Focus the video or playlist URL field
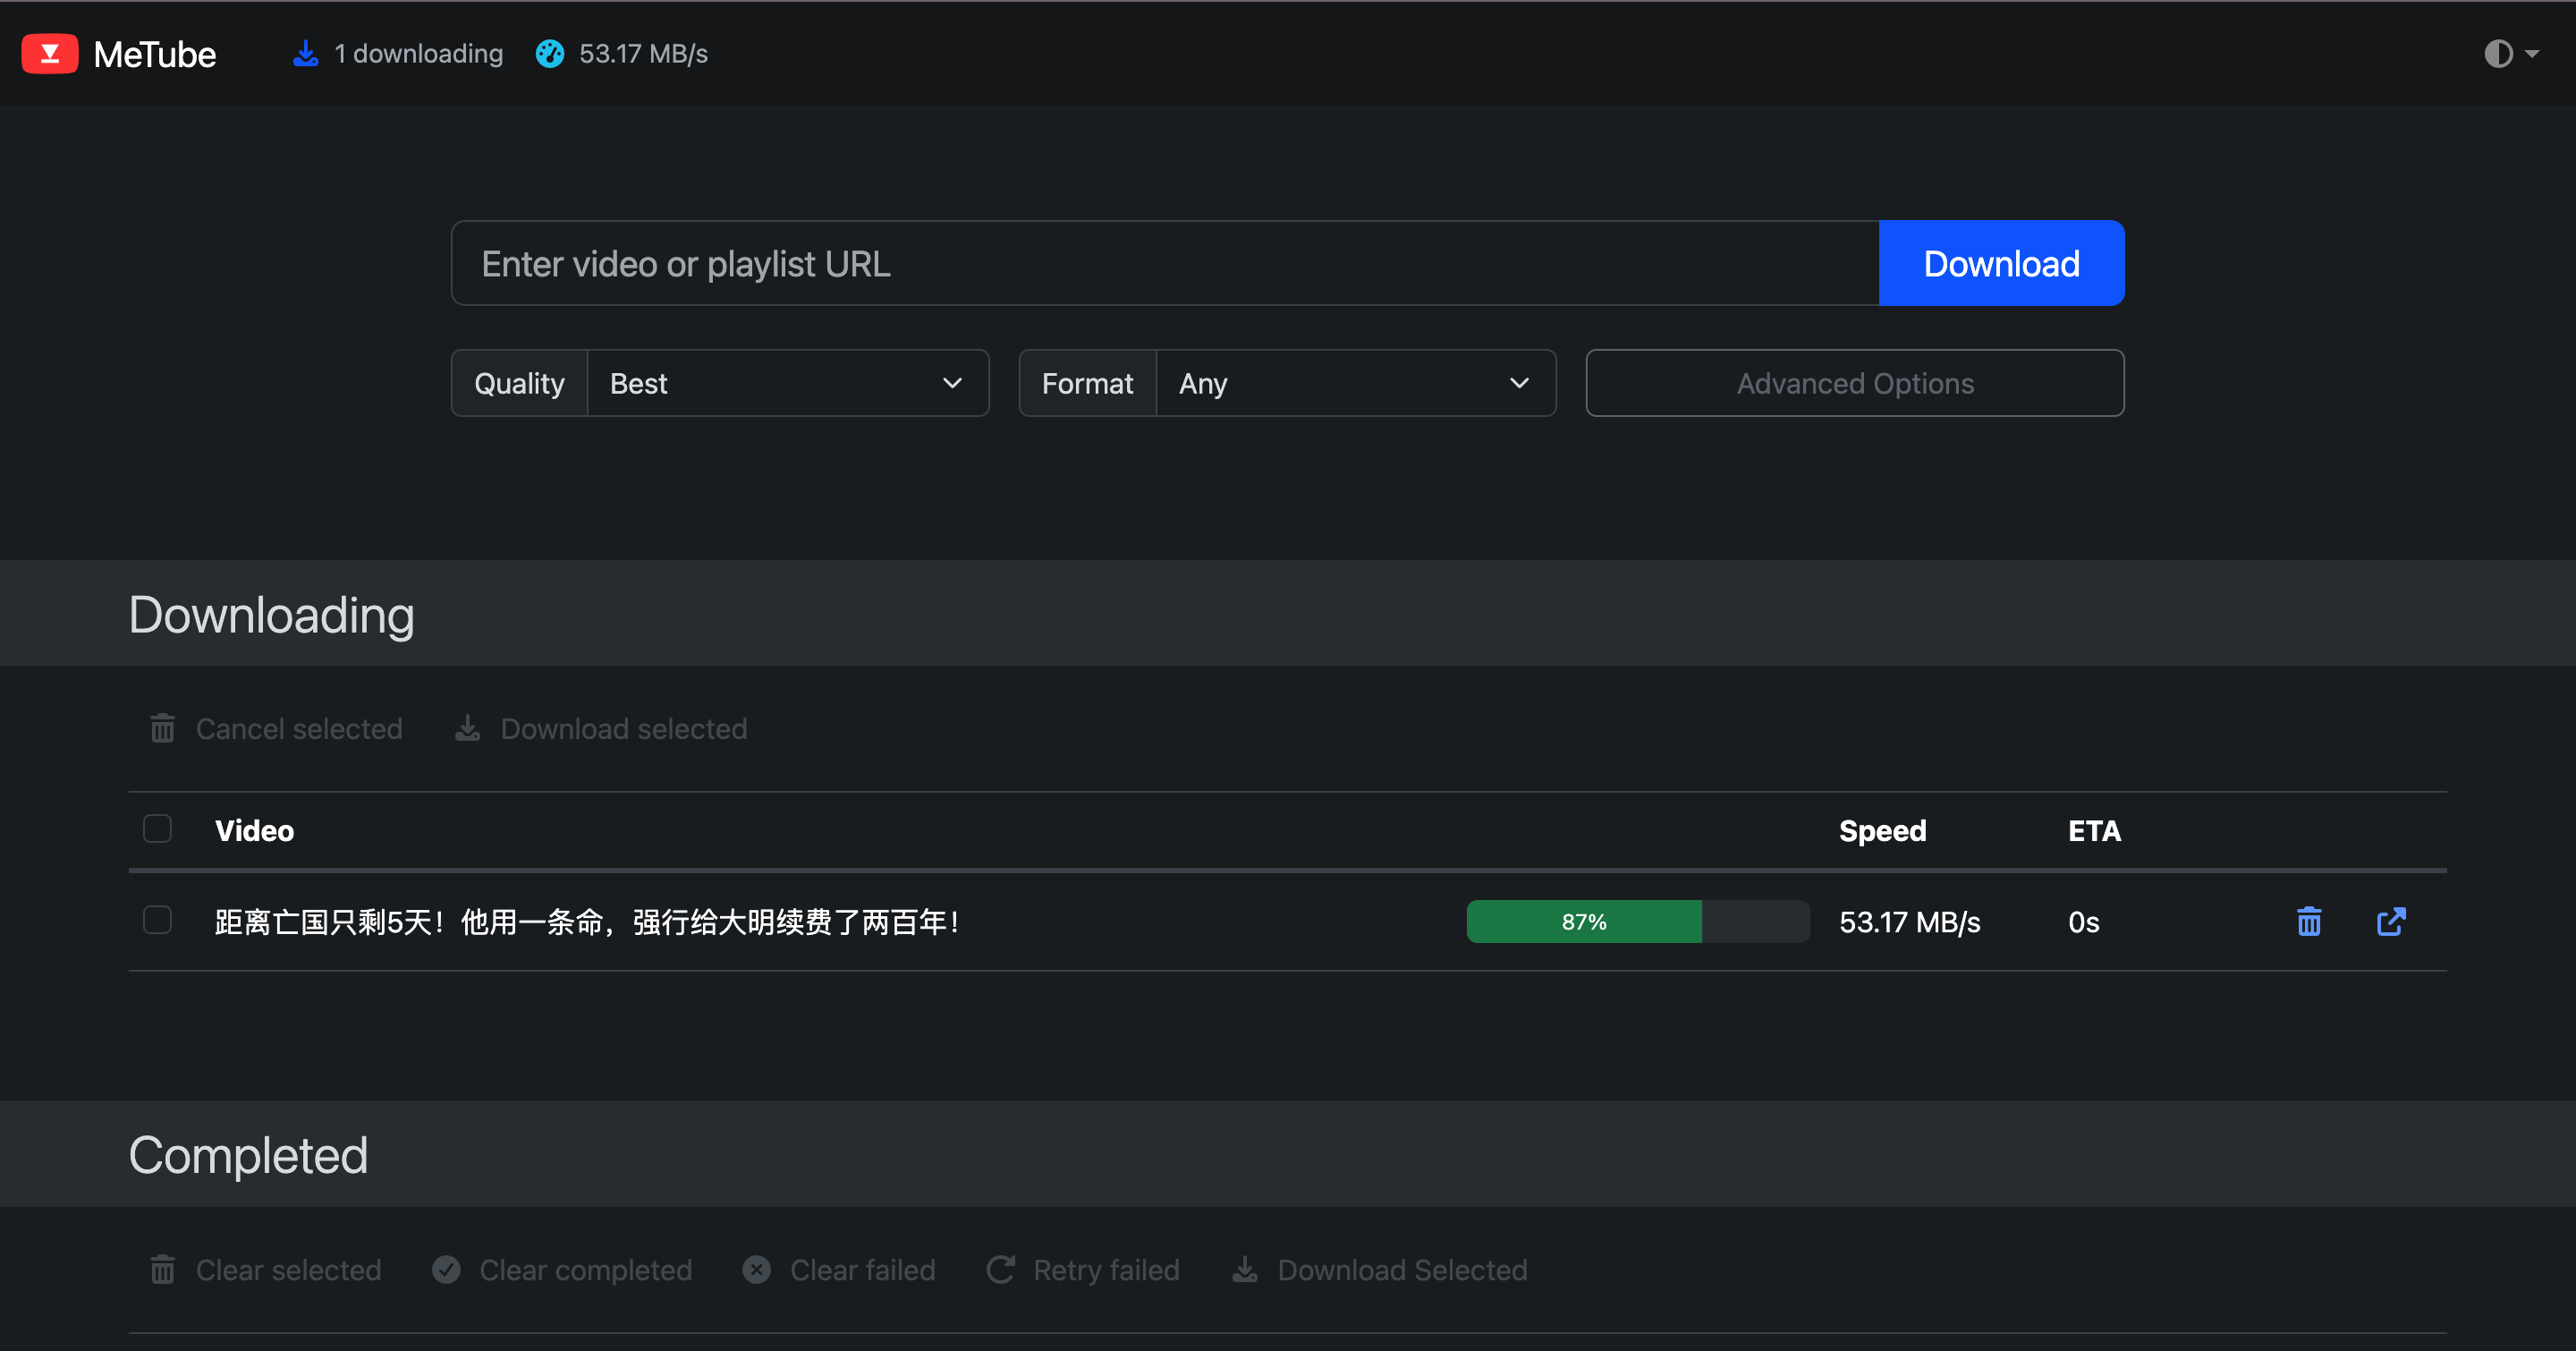The height and width of the screenshot is (1351, 2576). [1164, 263]
